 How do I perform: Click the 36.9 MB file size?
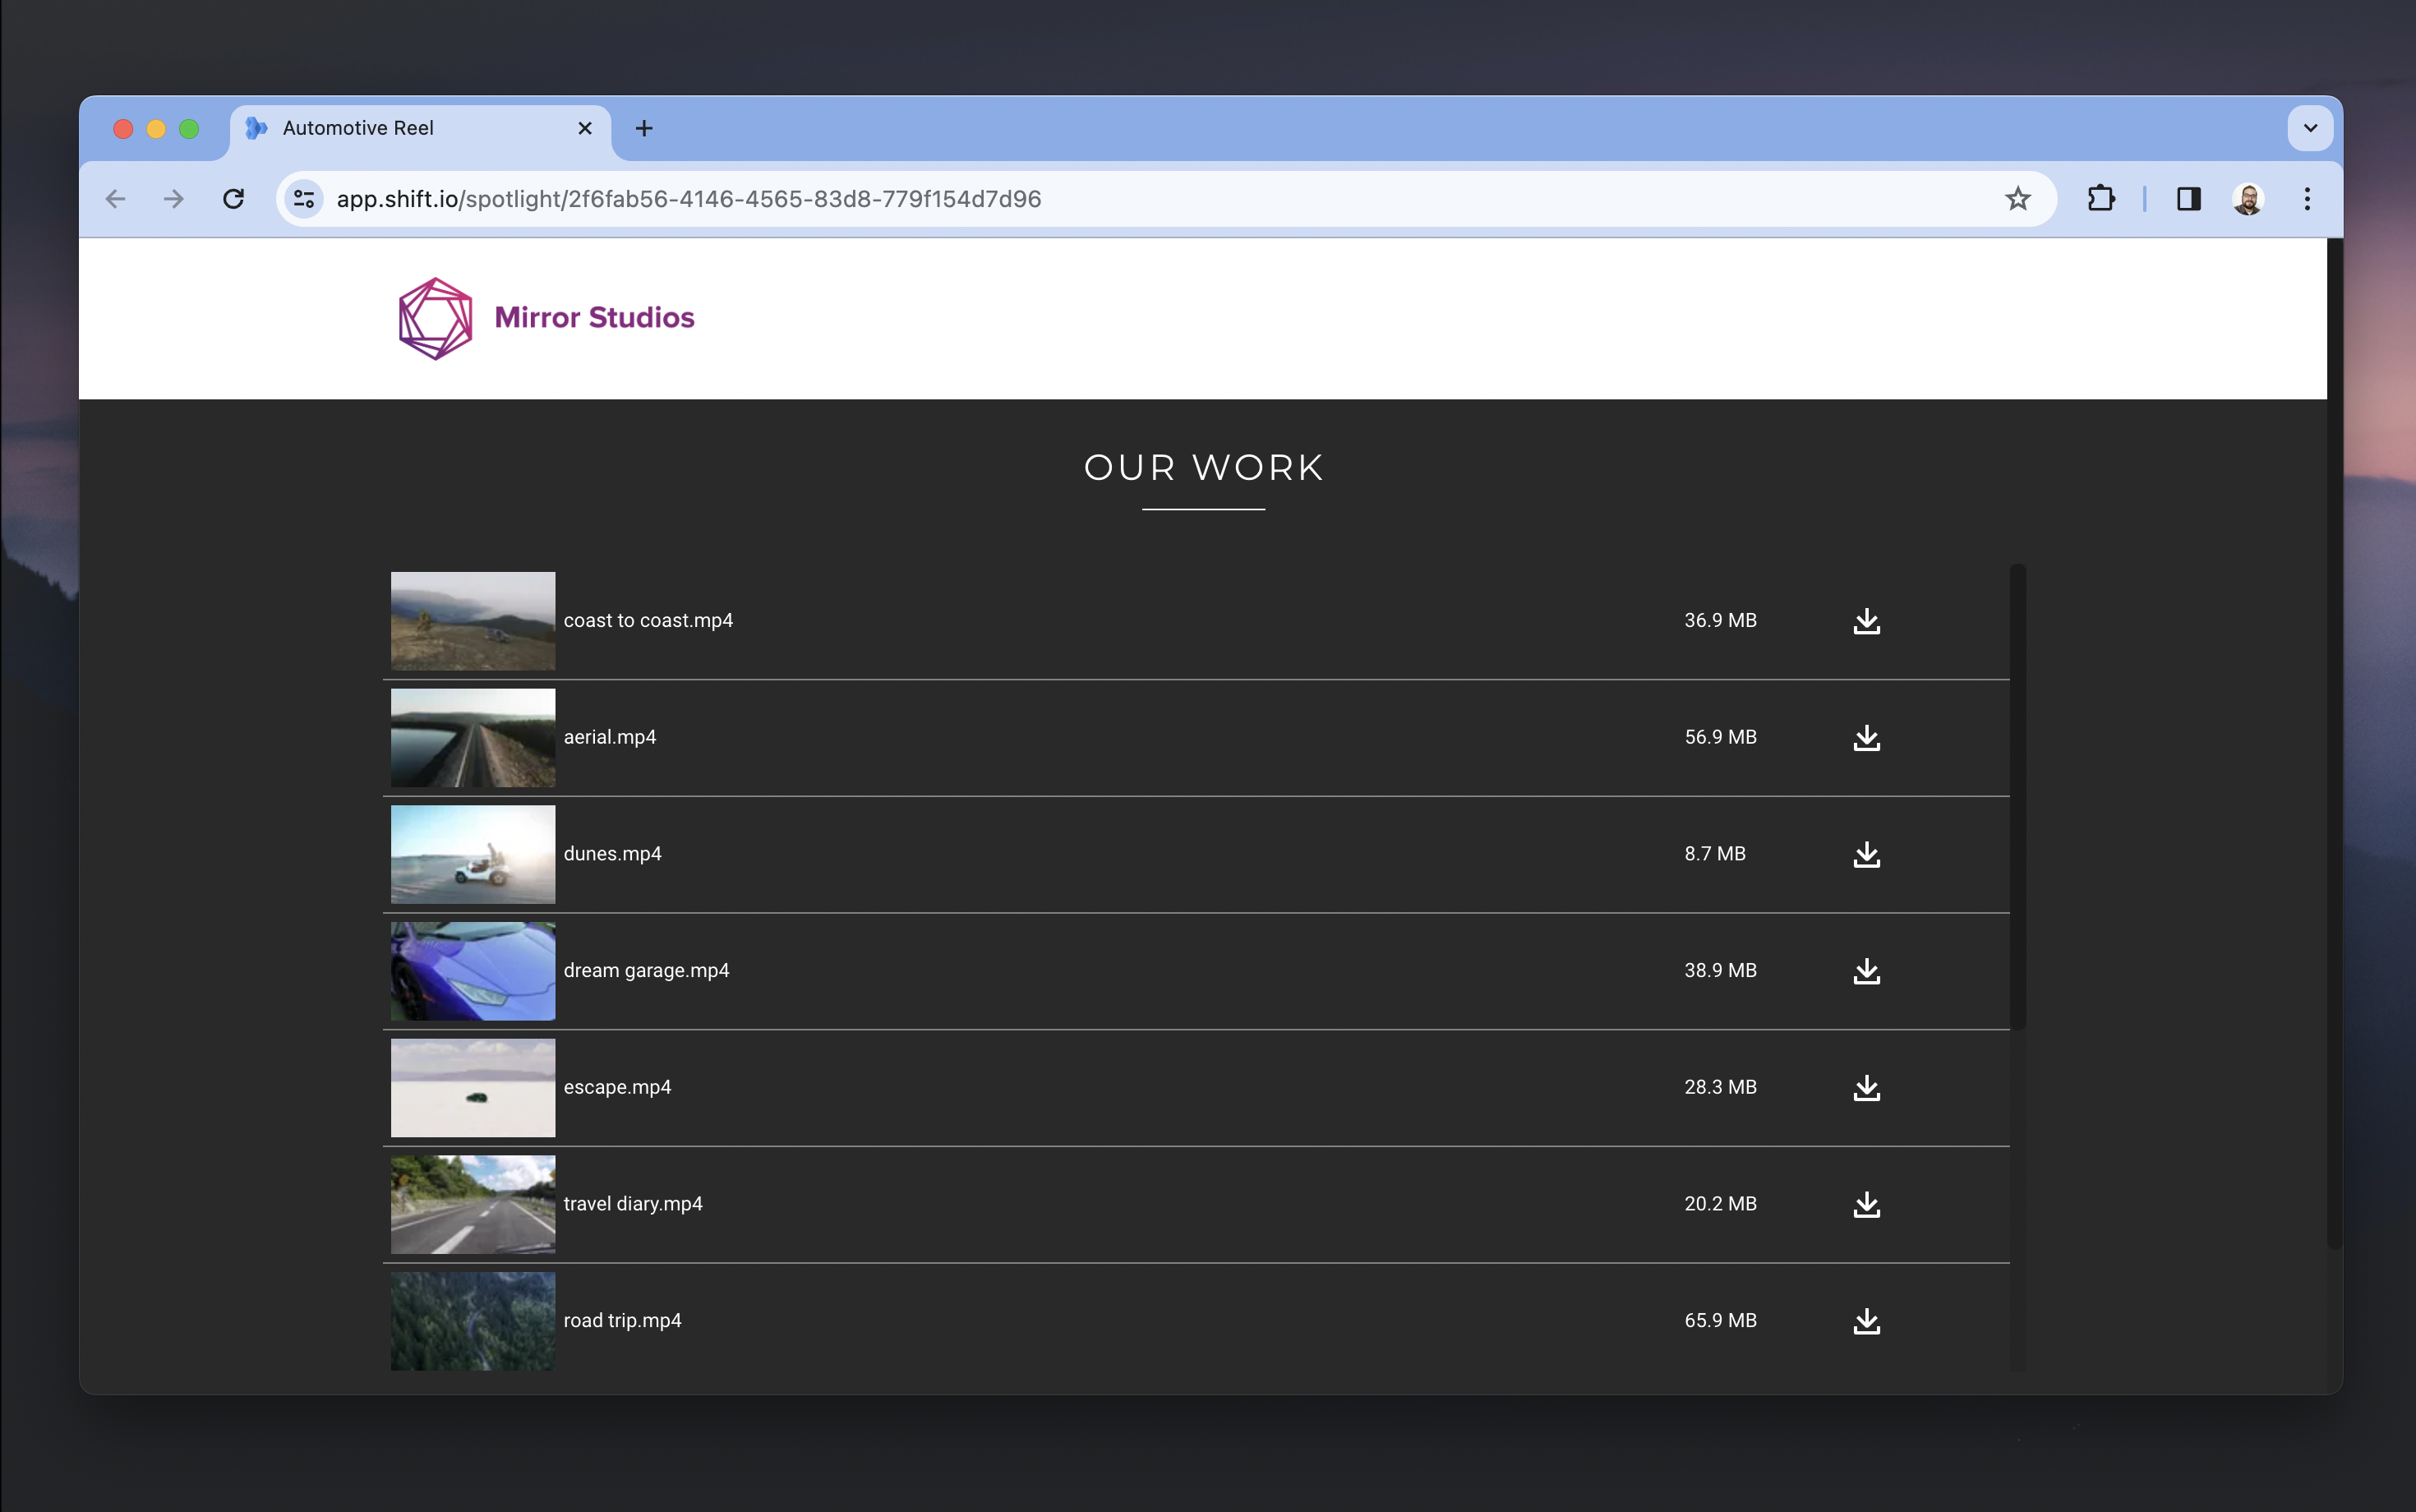[x=1720, y=620]
